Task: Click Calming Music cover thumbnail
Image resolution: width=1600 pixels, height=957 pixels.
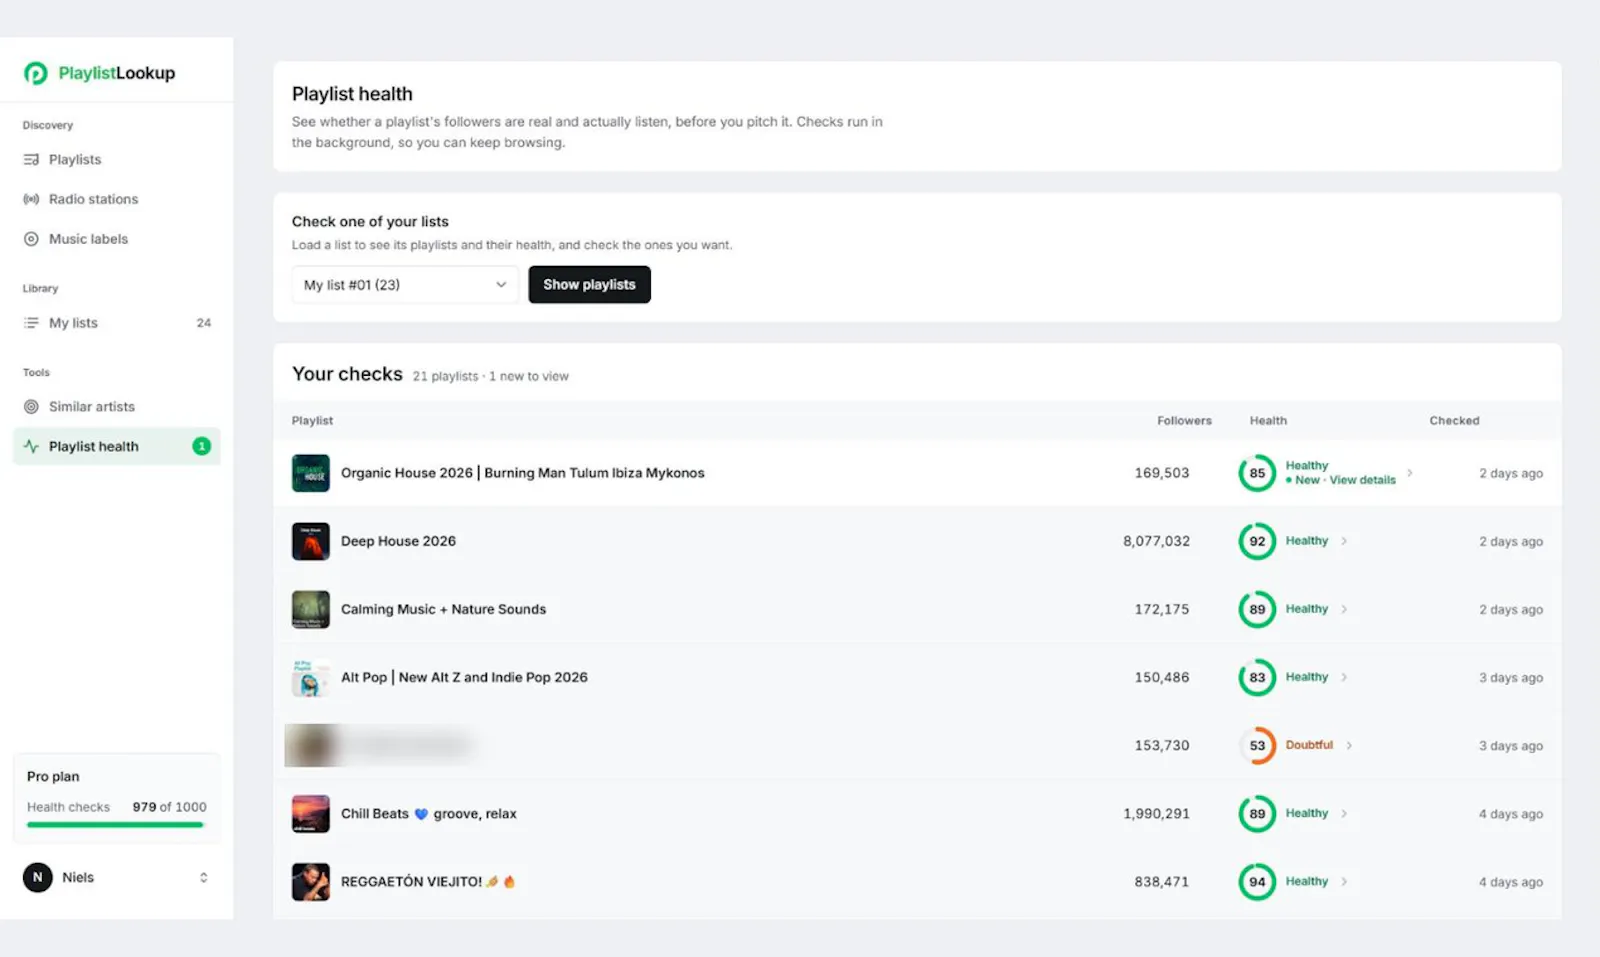Action: (x=310, y=609)
